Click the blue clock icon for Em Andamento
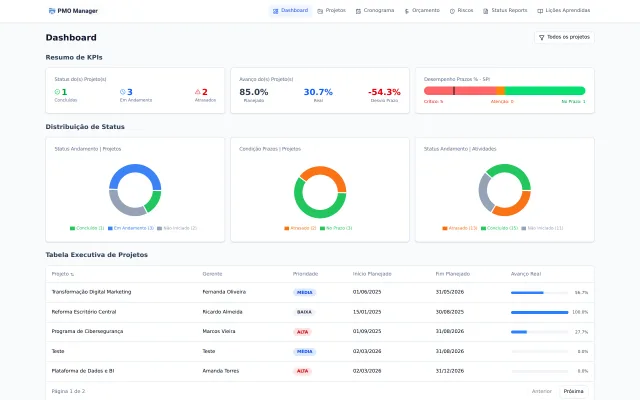 tap(122, 92)
